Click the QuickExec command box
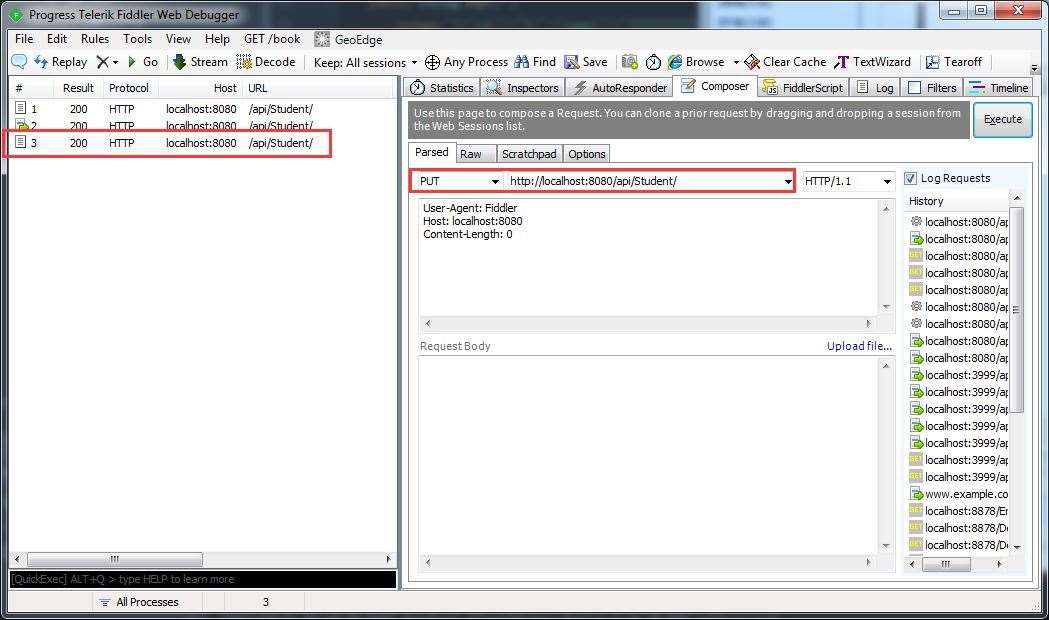The width and height of the screenshot is (1049, 620). (203, 579)
